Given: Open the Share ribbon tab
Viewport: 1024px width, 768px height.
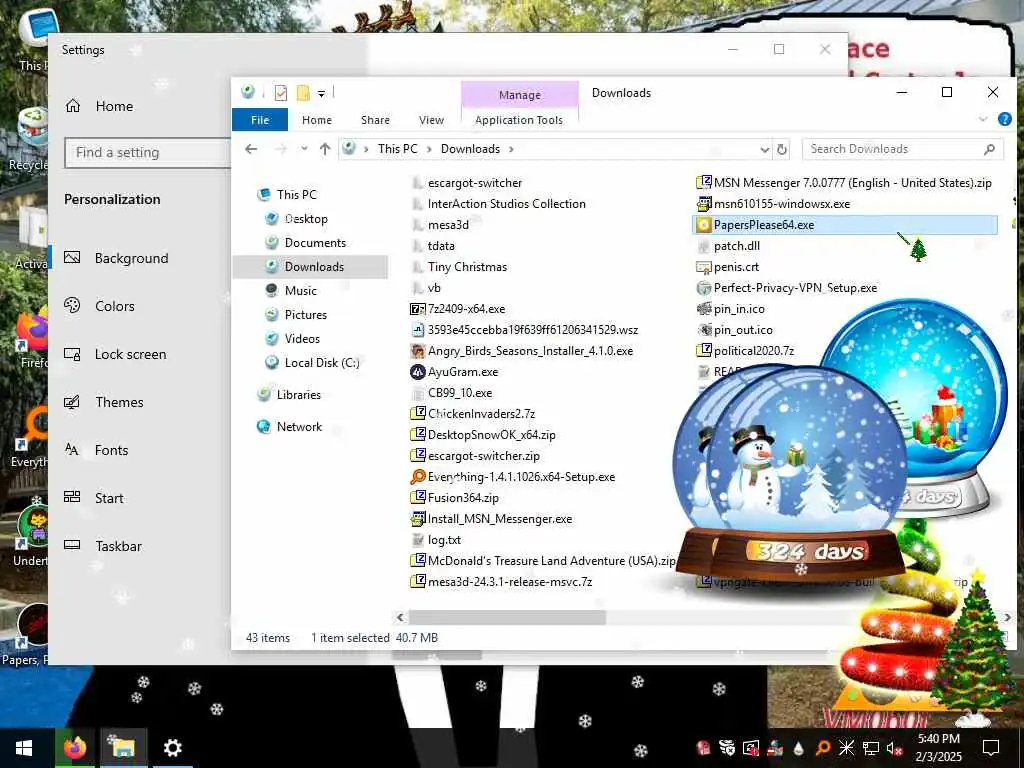Looking at the screenshot, I should coord(375,120).
